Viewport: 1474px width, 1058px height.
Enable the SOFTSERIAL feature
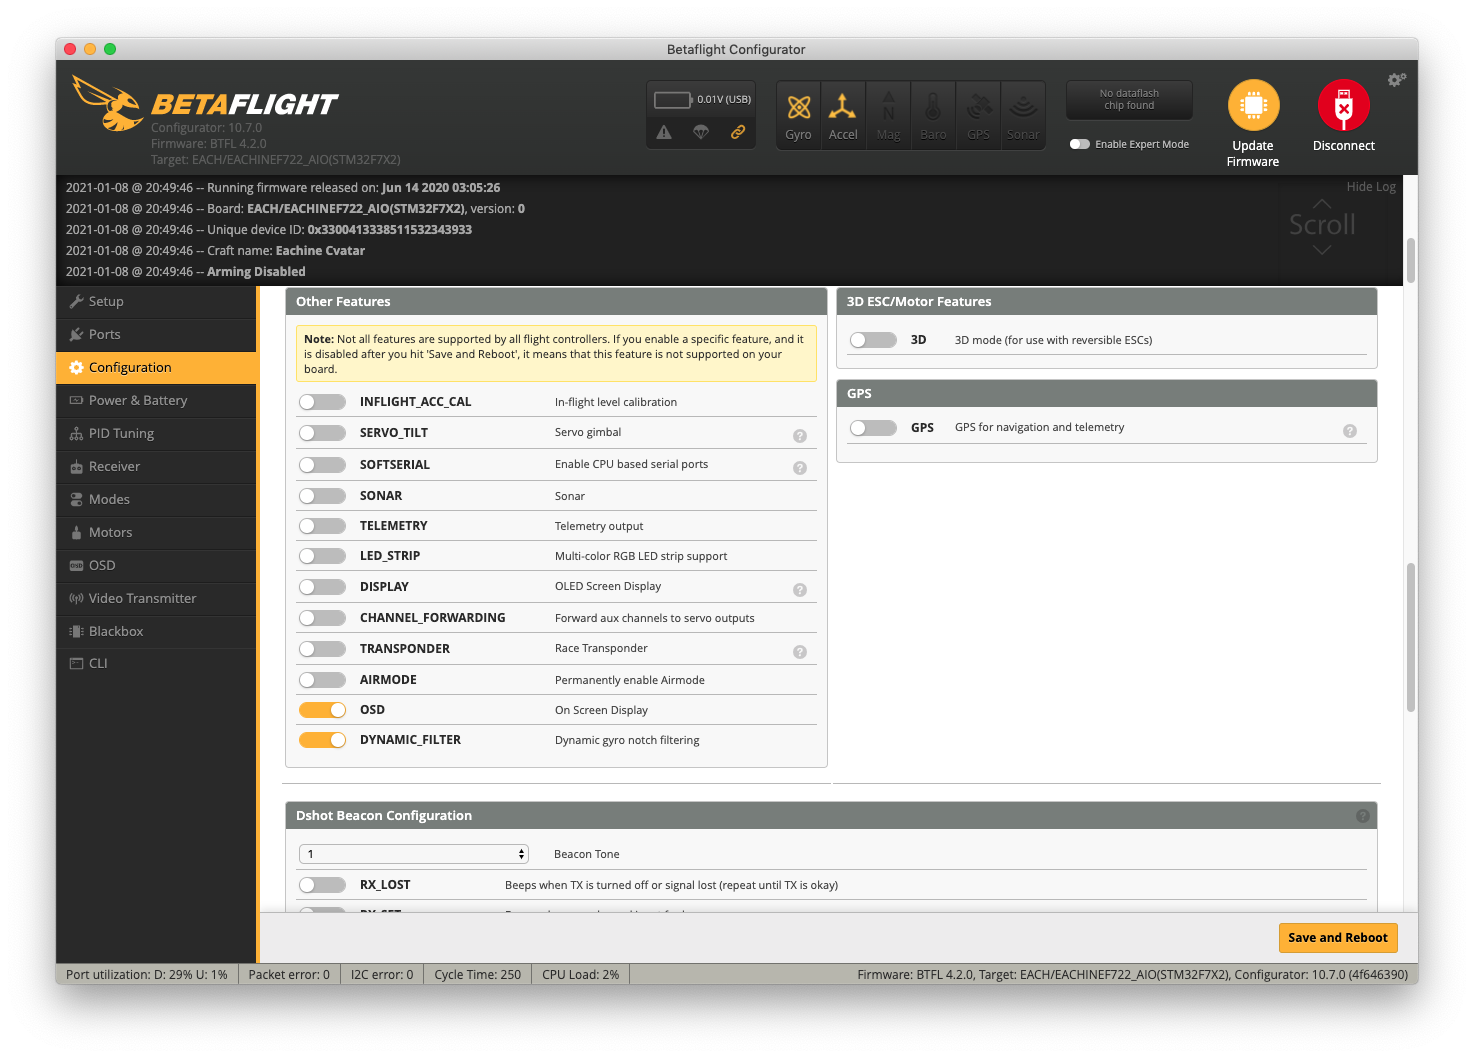322,465
